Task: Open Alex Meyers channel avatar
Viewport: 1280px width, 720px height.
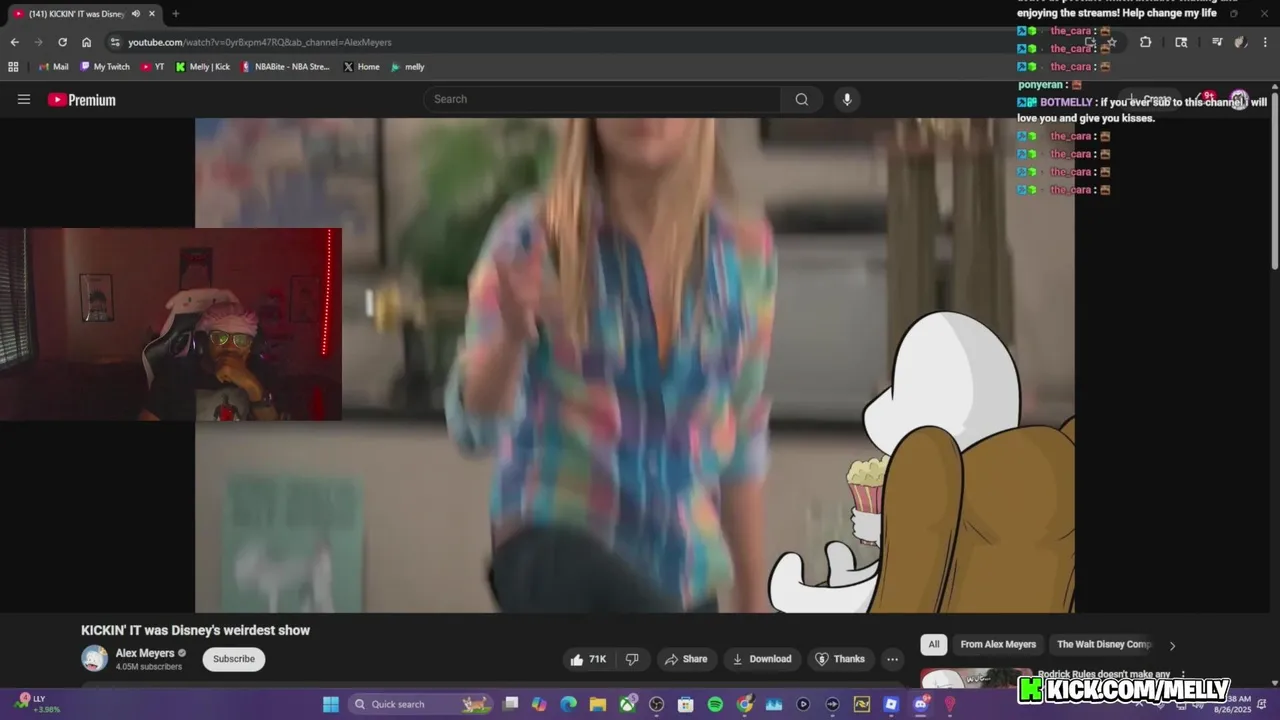Action: [94, 659]
